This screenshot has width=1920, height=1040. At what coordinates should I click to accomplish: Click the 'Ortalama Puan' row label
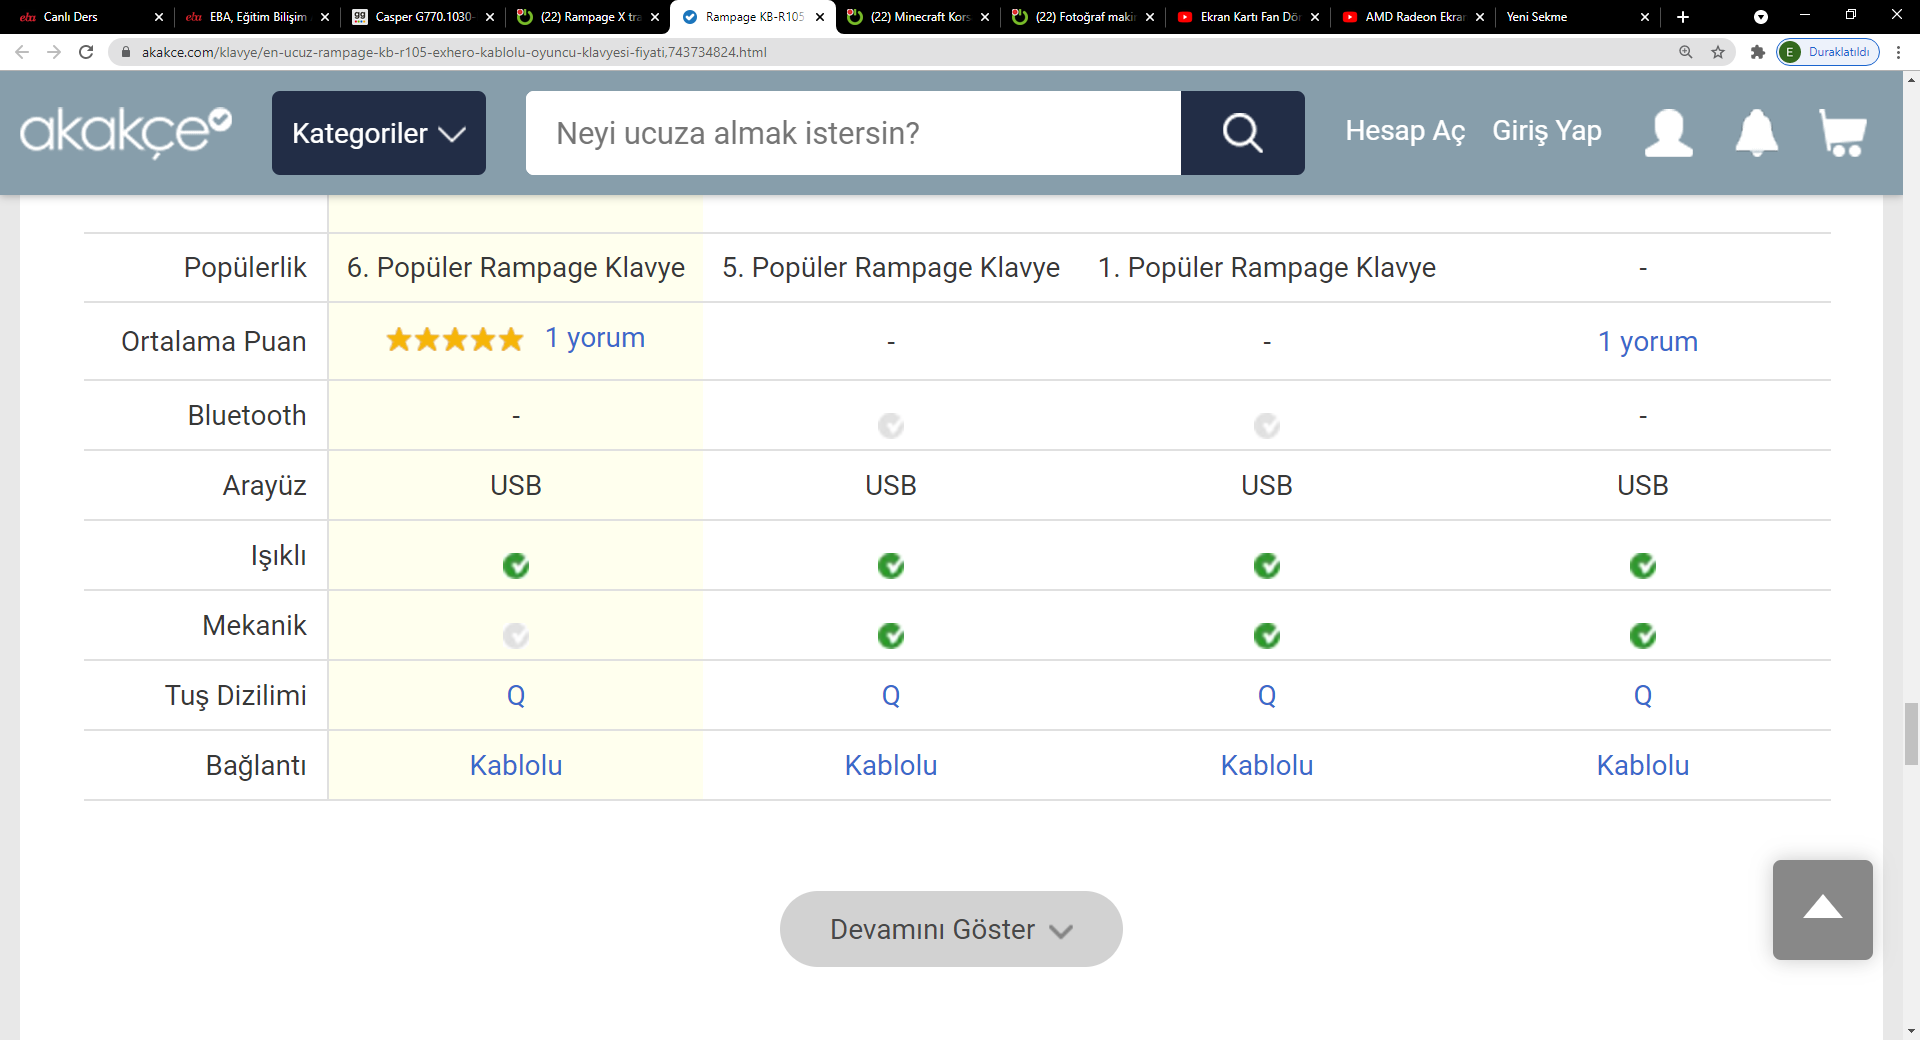(214, 342)
